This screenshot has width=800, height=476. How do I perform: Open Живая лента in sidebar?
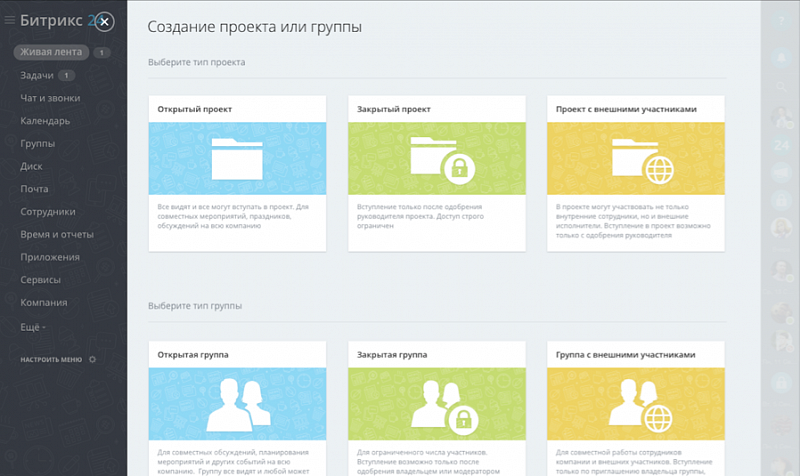50,52
